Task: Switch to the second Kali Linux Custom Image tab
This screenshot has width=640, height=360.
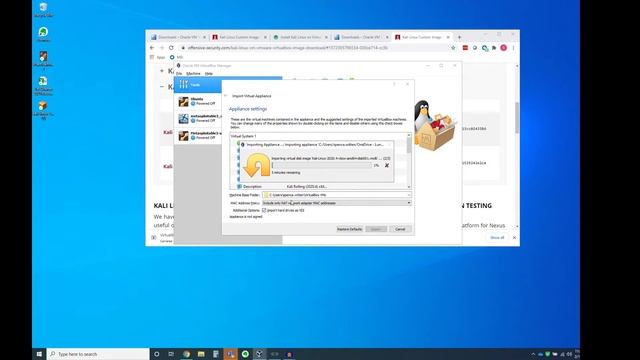Action: tap(422, 37)
